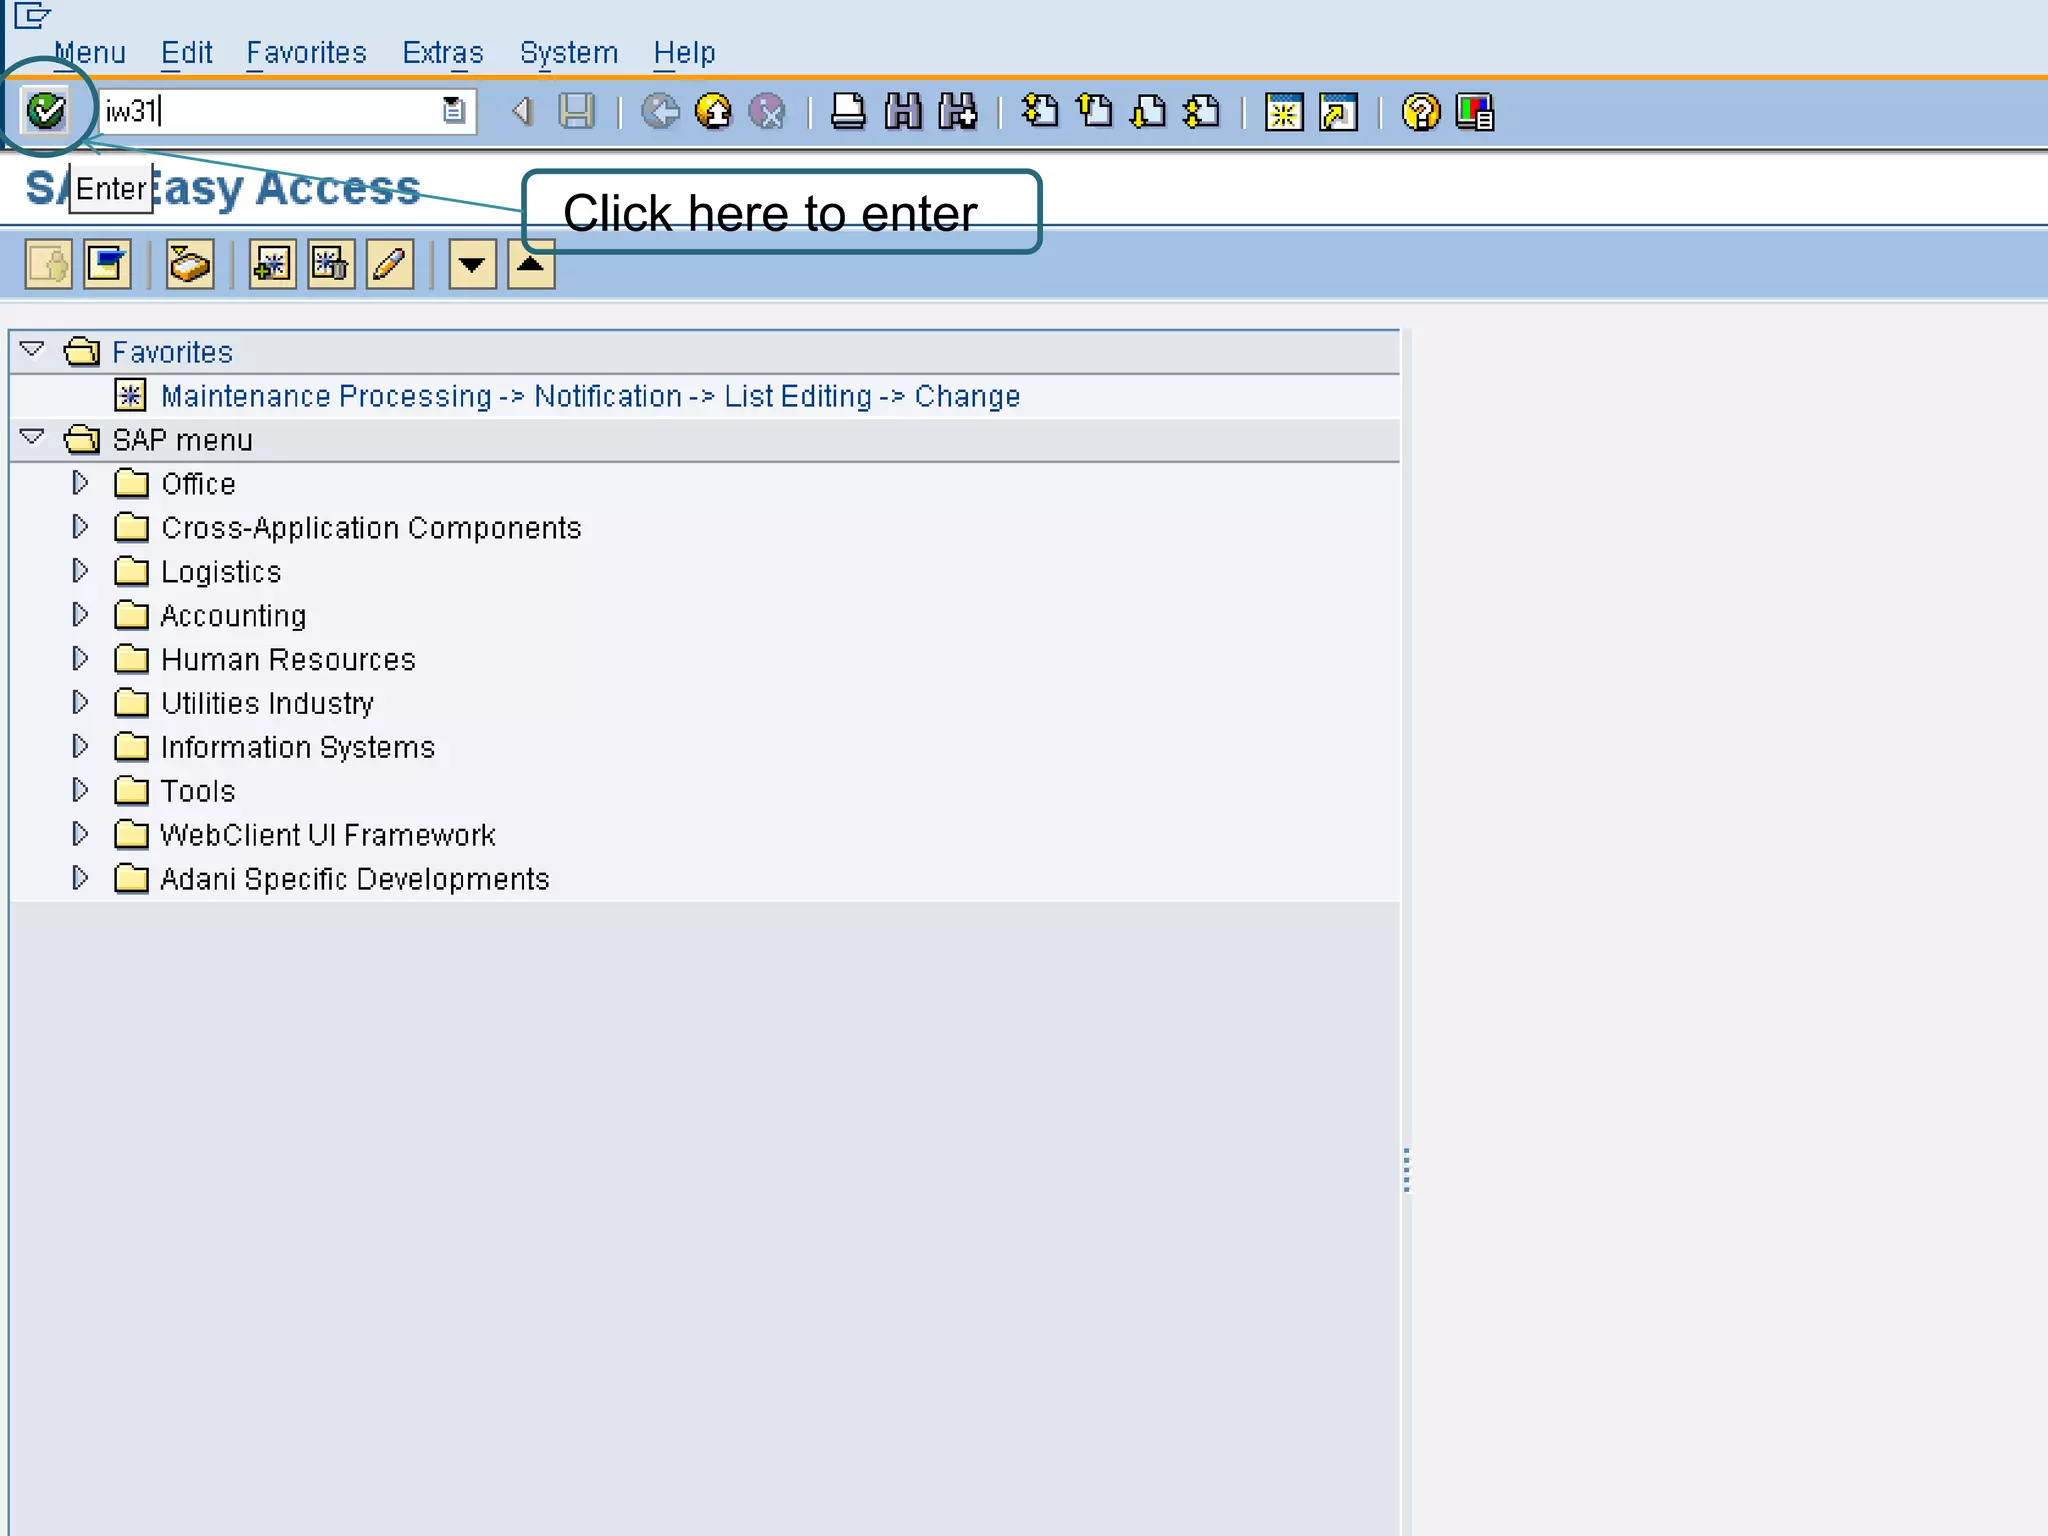
Task: Click the yellow Exit up-arrow icon
Action: coord(713,111)
